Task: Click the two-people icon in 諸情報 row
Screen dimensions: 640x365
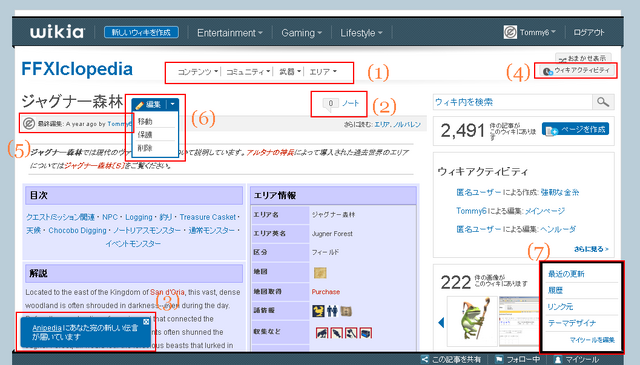Action: pos(332,311)
